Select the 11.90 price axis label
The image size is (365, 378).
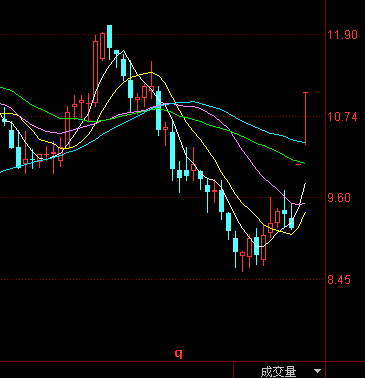coord(342,35)
